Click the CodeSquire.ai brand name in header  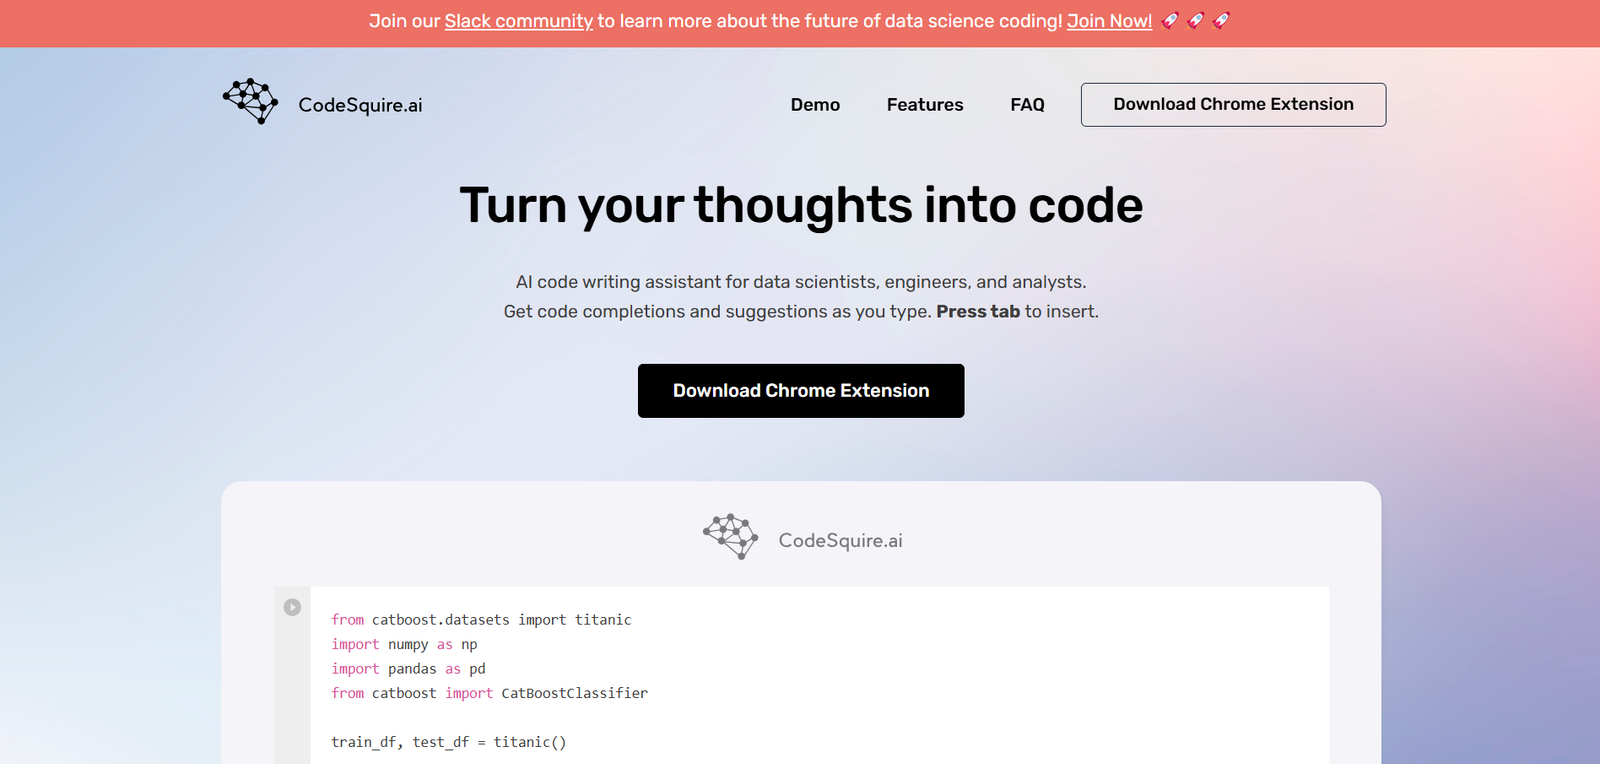coord(360,105)
